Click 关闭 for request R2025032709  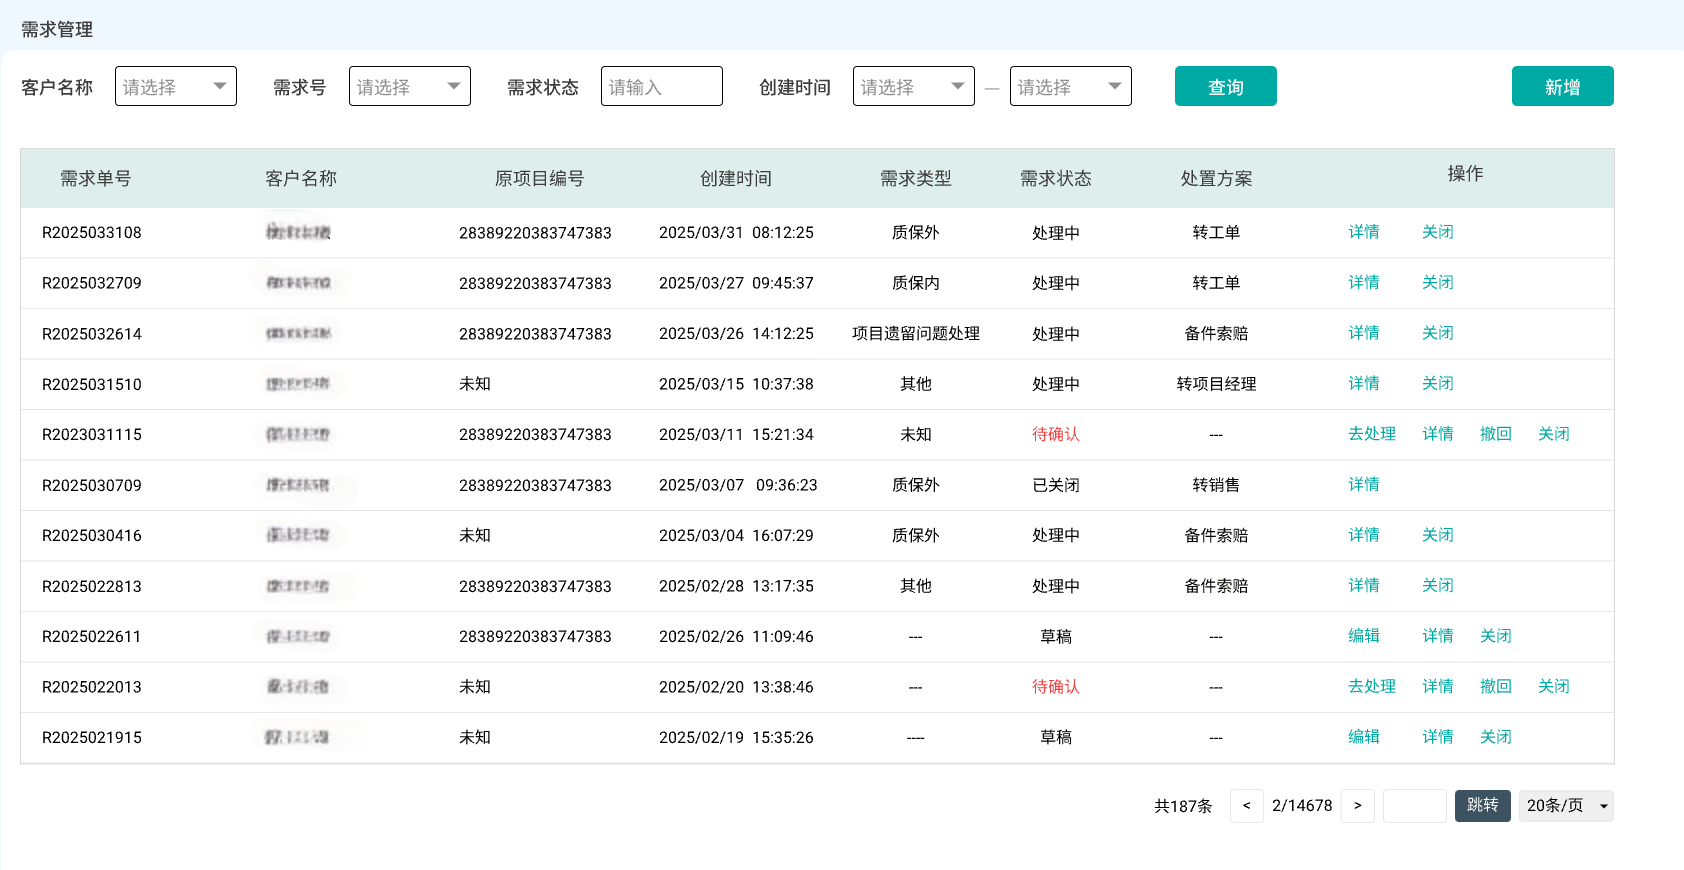click(x=1437, y=283)
